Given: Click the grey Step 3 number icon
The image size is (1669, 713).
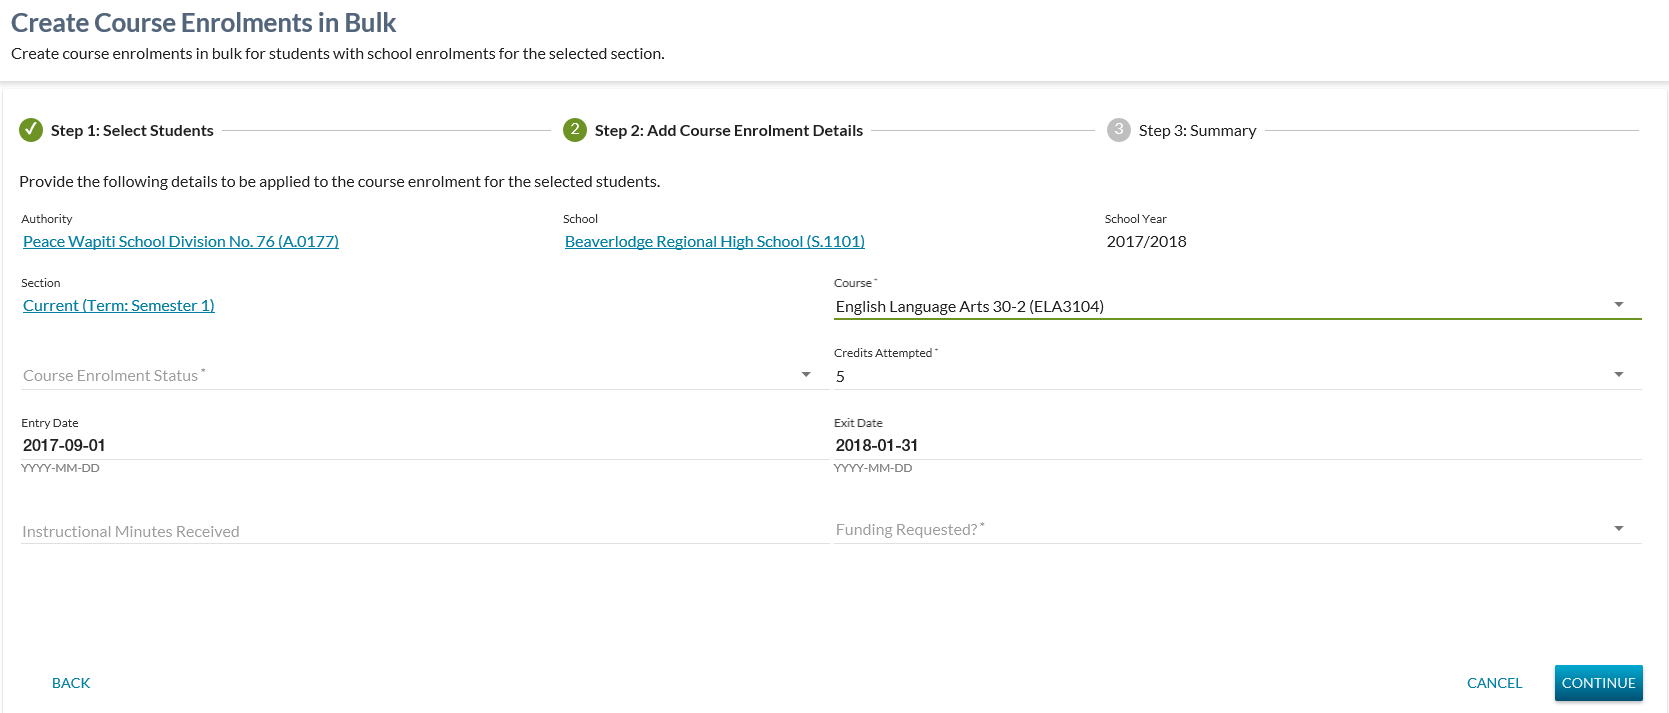Looking at the screenshot, I should pos(1118,130).
